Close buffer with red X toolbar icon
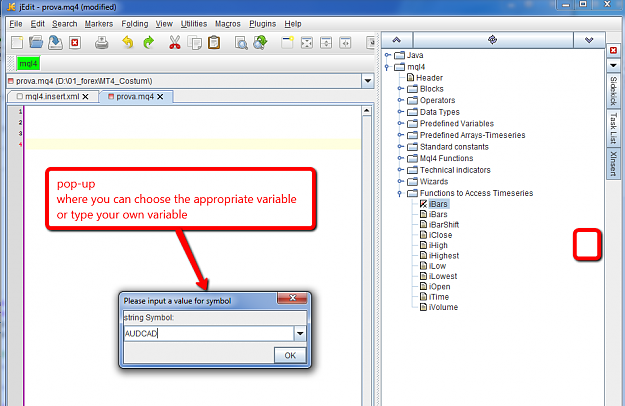Image resolution: width=625 pixels, height=406 pixels. pos(75,43)
